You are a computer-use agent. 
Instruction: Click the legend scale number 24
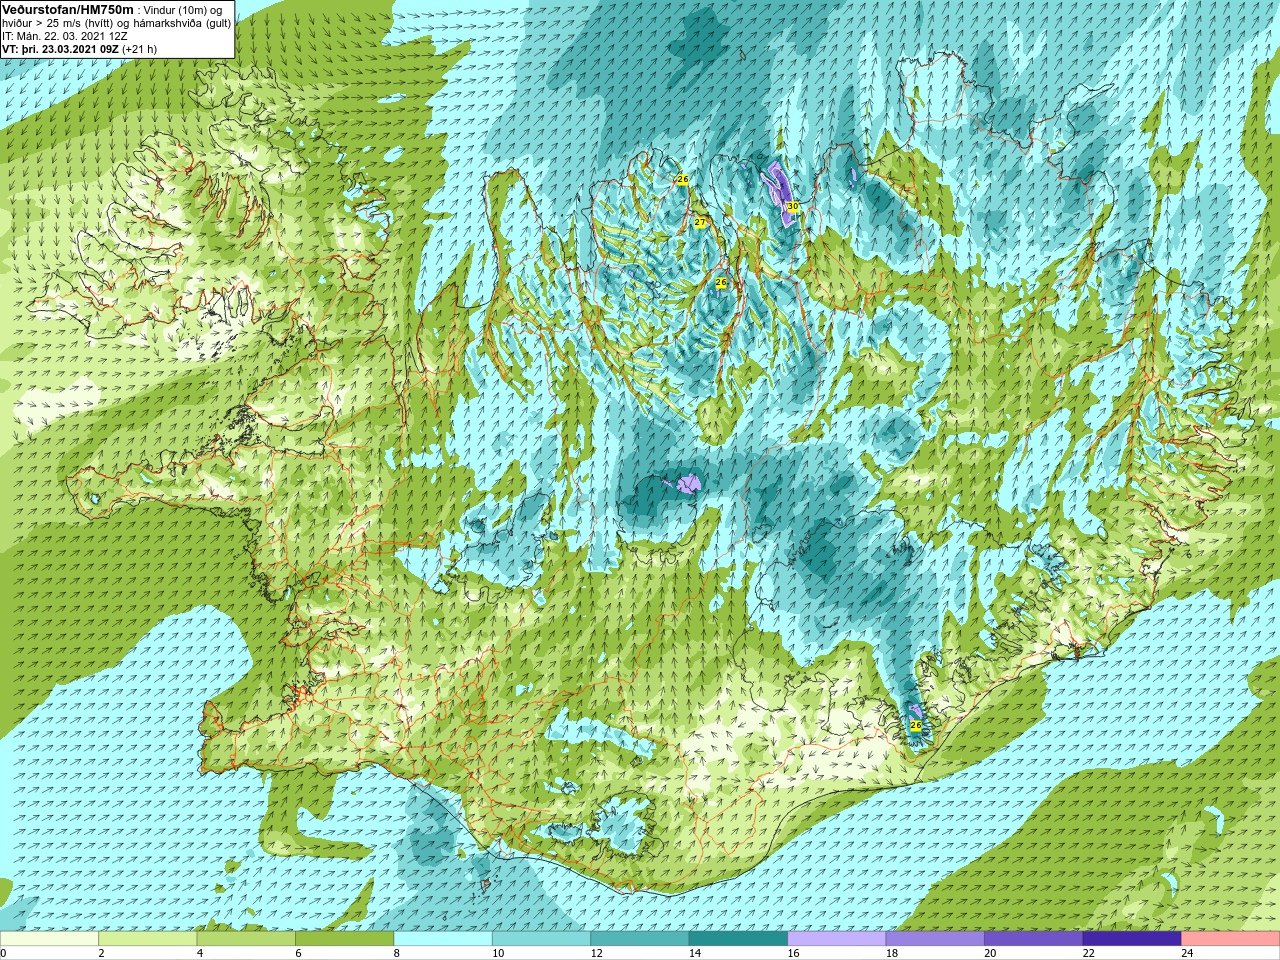[x=1187, y=953]
